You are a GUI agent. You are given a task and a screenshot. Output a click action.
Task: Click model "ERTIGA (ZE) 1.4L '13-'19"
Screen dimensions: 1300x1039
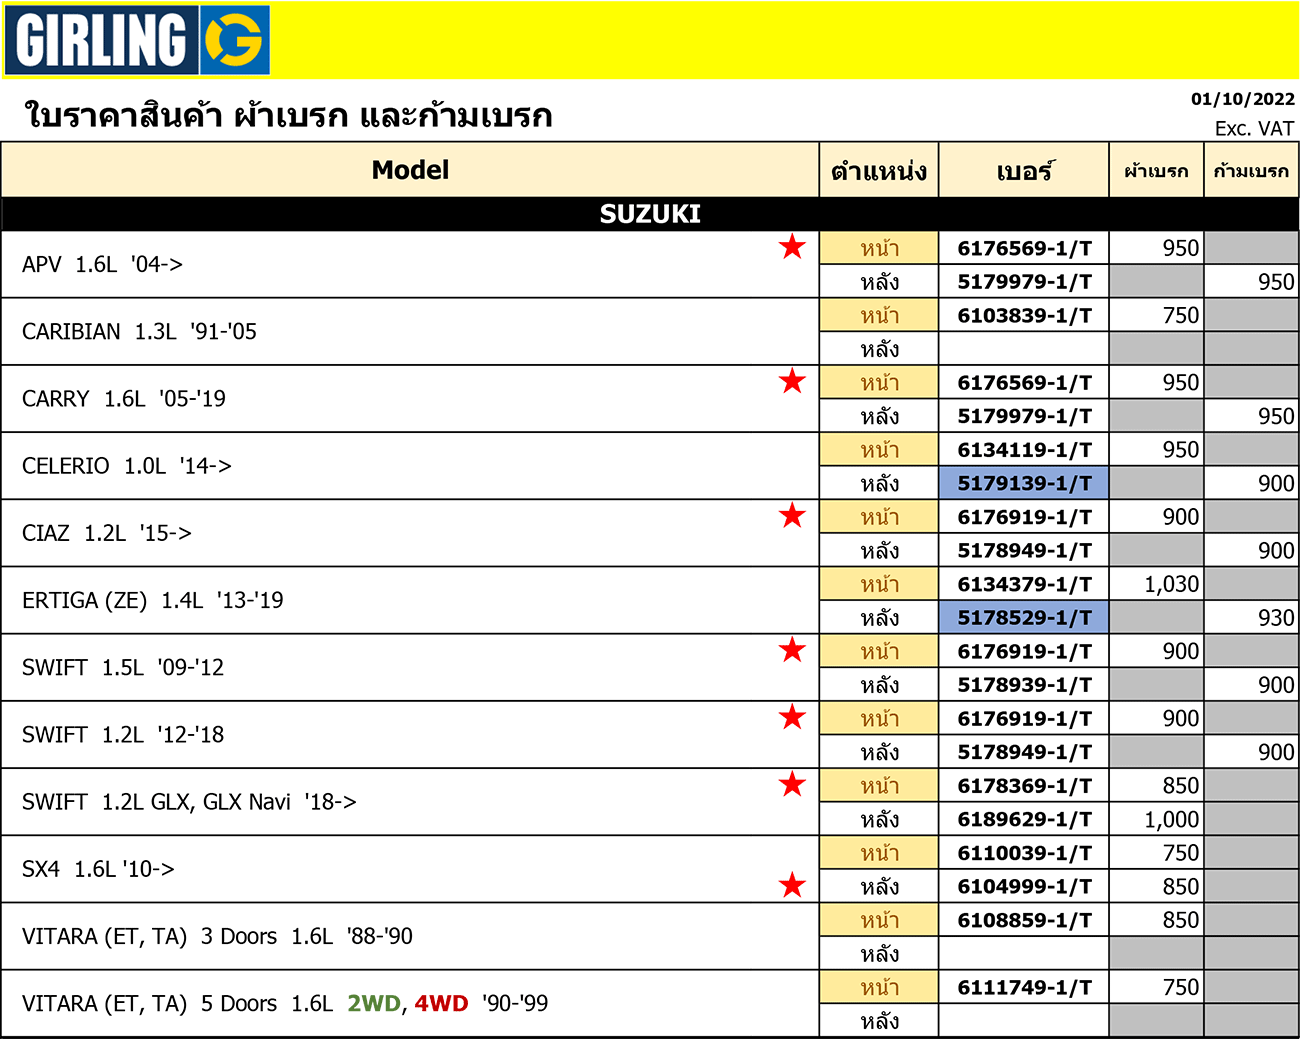[x=153, y=600]
